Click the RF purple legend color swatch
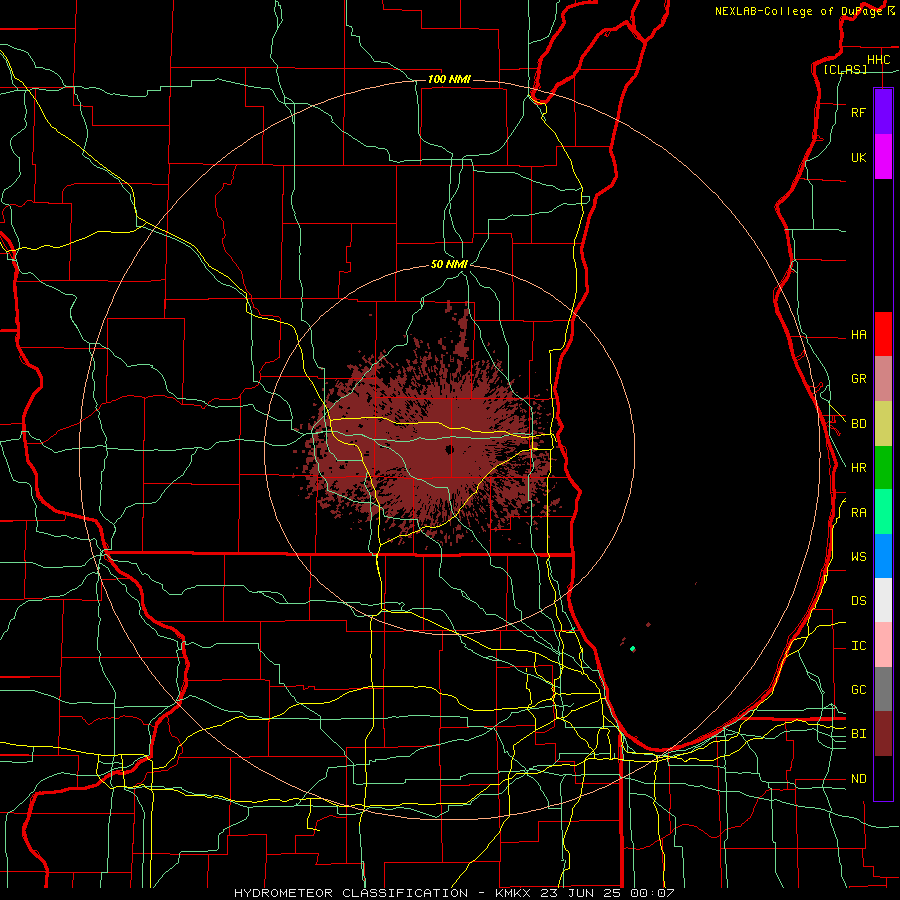Screen dimensions: 900x900 pos(883,112)
